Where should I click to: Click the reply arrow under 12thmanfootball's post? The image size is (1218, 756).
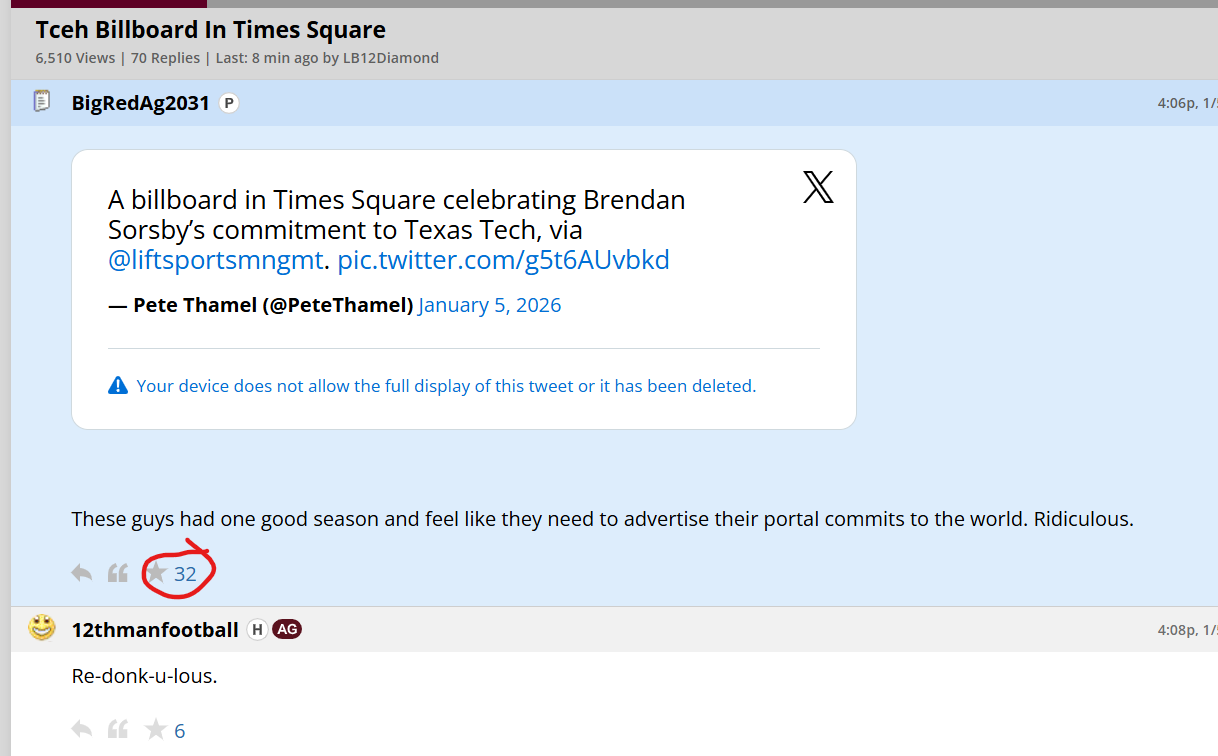tap(82, 730)
